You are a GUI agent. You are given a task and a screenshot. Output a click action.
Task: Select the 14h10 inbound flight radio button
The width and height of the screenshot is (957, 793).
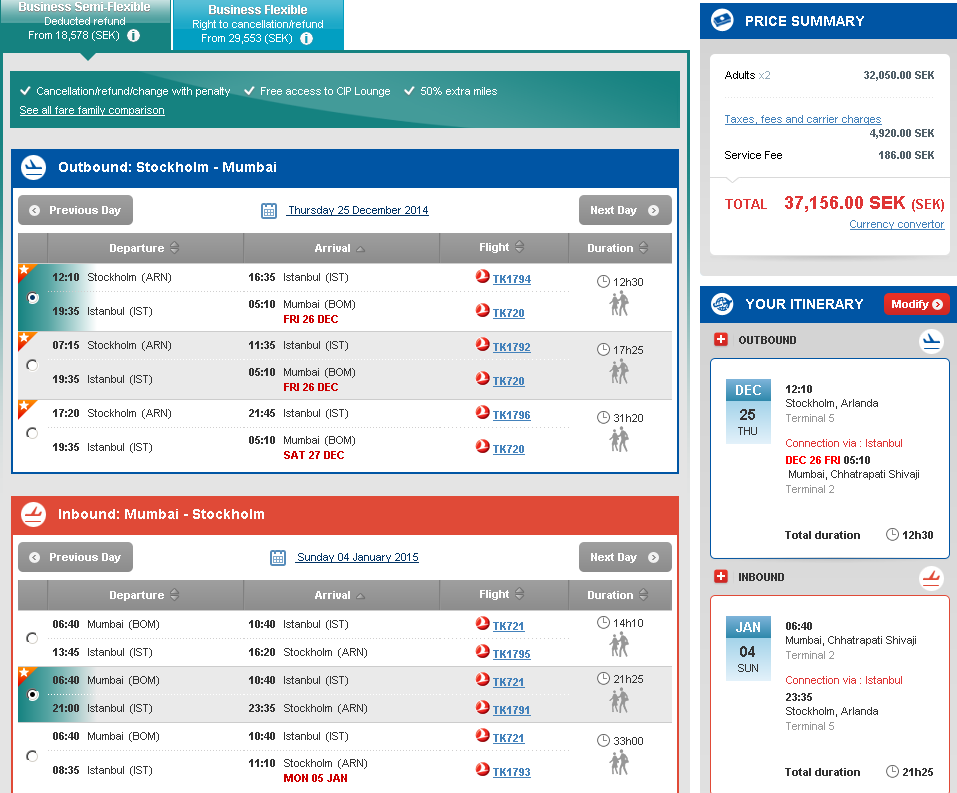pos(31,637)
